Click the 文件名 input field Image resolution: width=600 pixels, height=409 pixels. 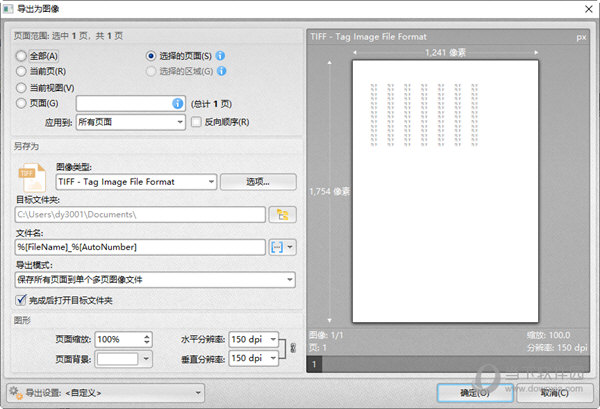[140, 247]
